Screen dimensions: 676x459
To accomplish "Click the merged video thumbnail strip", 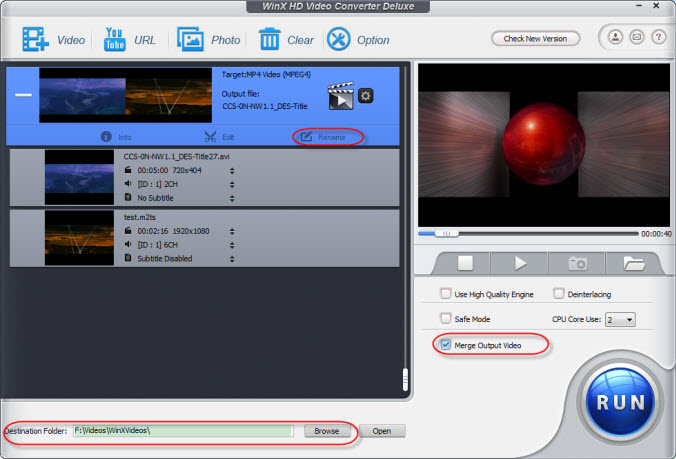I will (x=125, y=95).
